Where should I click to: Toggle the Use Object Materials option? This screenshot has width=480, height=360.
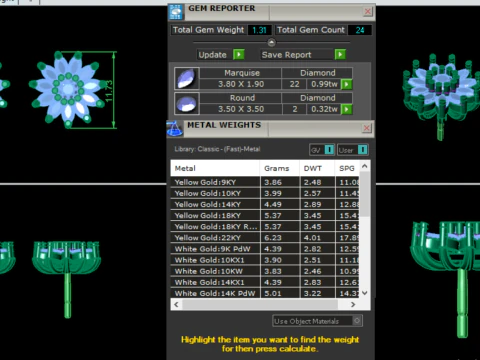357,321
